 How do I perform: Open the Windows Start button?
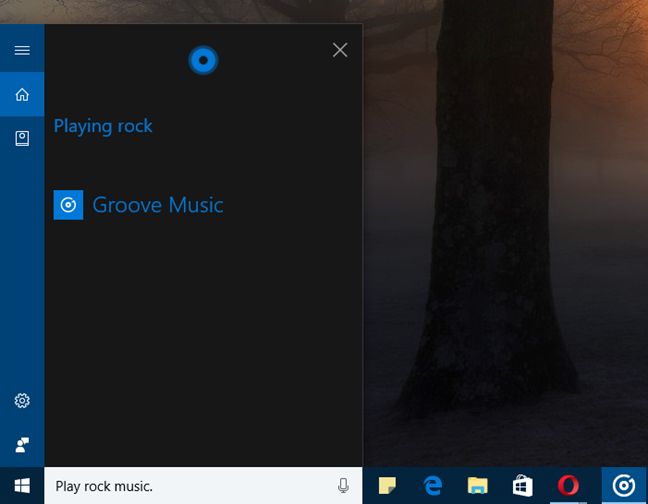pos(22,485)
